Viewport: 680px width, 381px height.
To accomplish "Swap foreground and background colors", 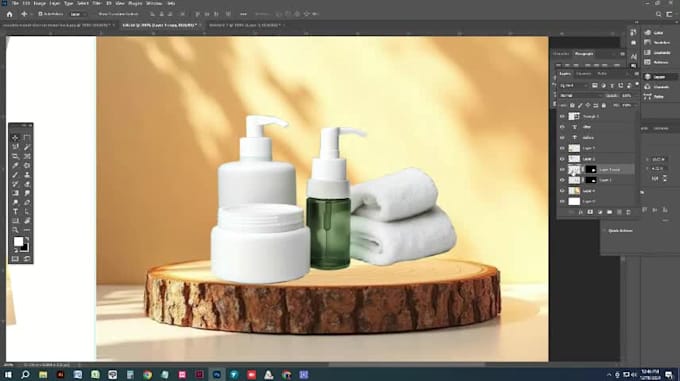I will pyautogui.click(x=26, y=239).
